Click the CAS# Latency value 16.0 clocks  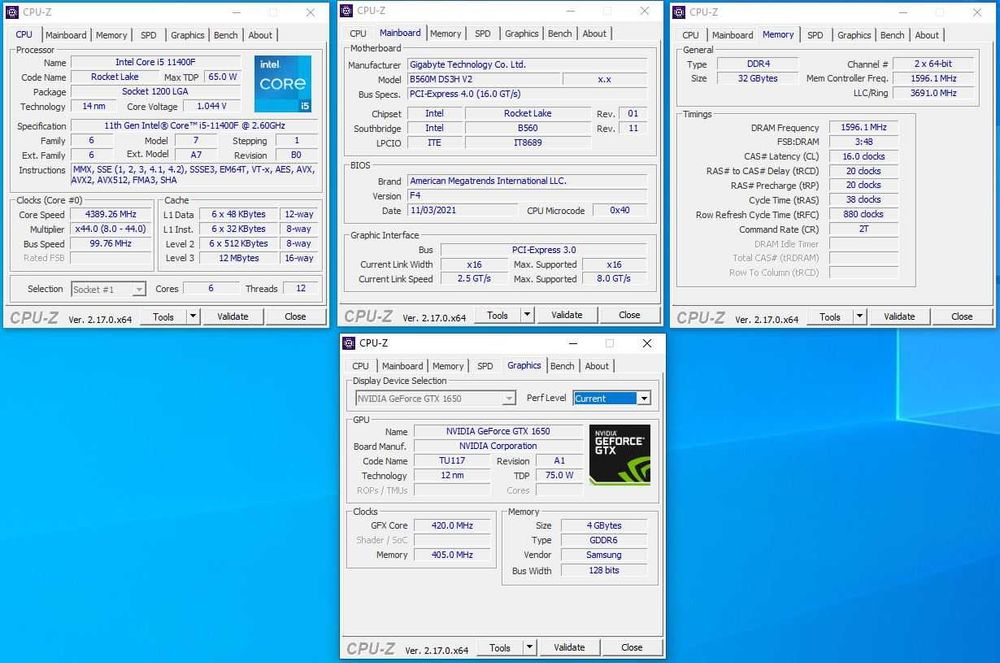864,156
